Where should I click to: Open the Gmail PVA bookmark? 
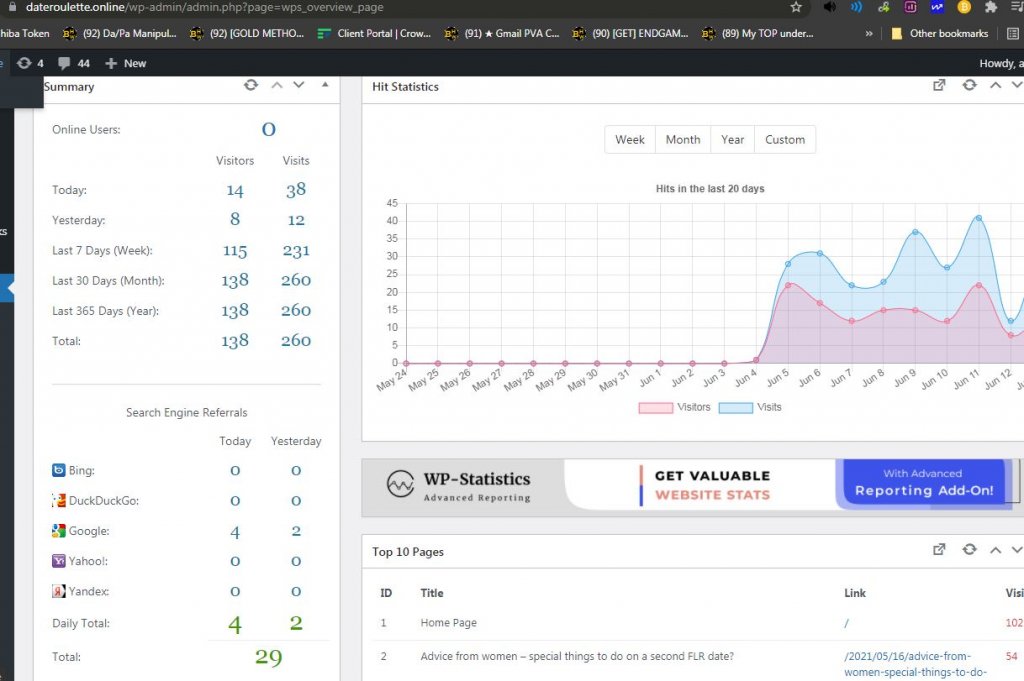click(502, 33)
